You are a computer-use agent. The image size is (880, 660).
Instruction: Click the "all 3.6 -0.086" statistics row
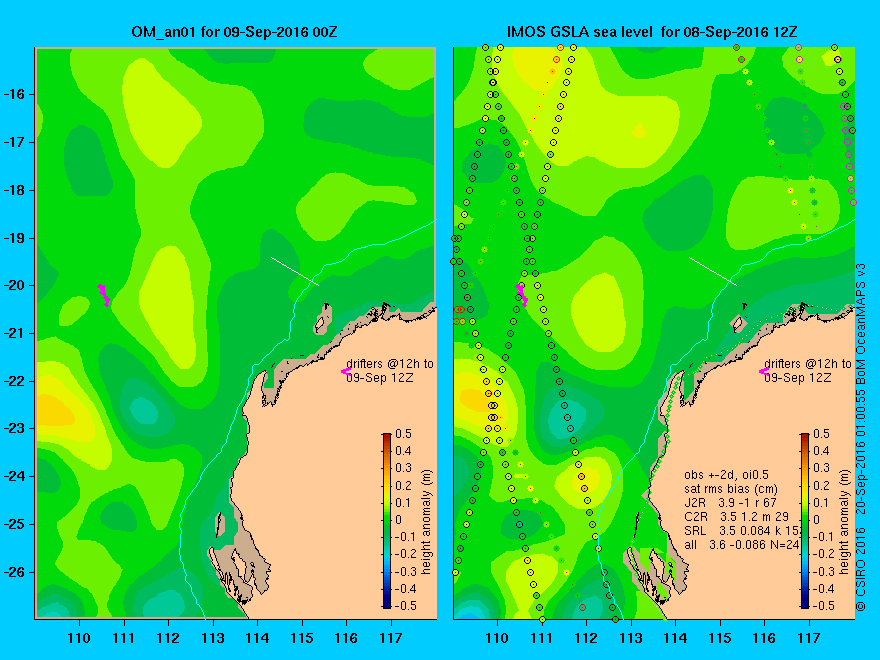tap(741, 544)
